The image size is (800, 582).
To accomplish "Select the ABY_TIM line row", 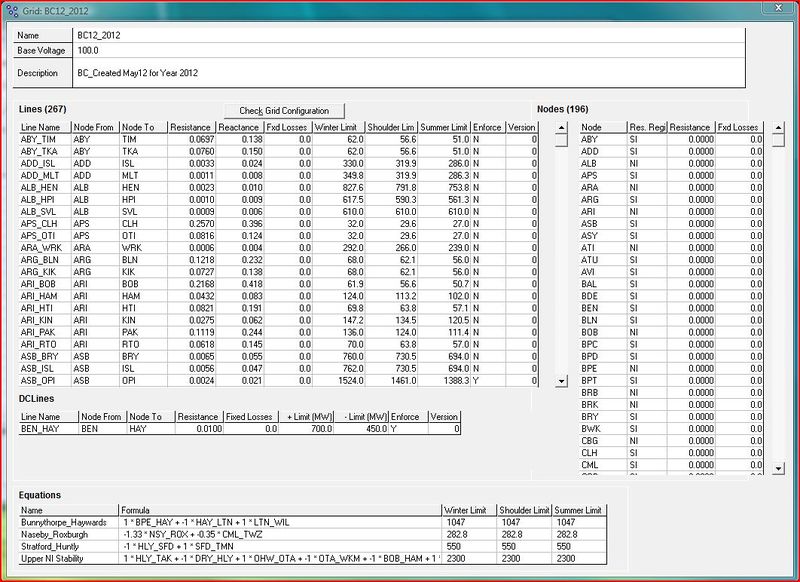I will 279,139.
